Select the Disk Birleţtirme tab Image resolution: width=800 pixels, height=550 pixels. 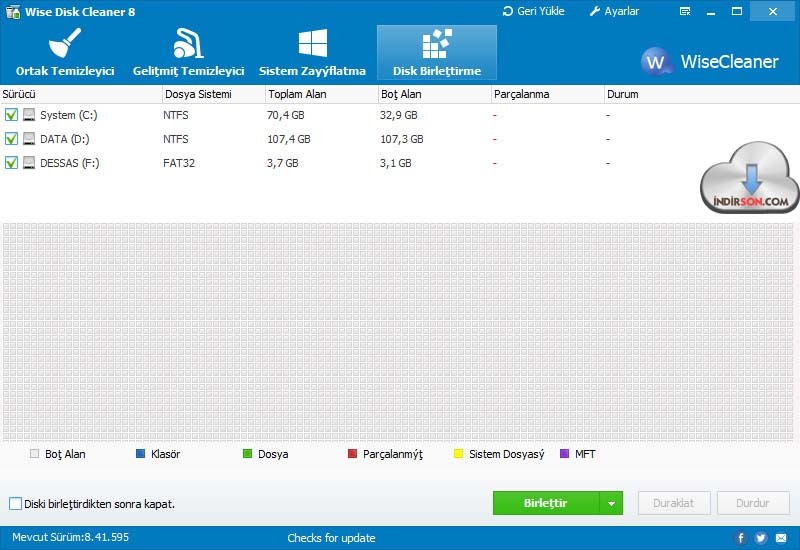437,53
